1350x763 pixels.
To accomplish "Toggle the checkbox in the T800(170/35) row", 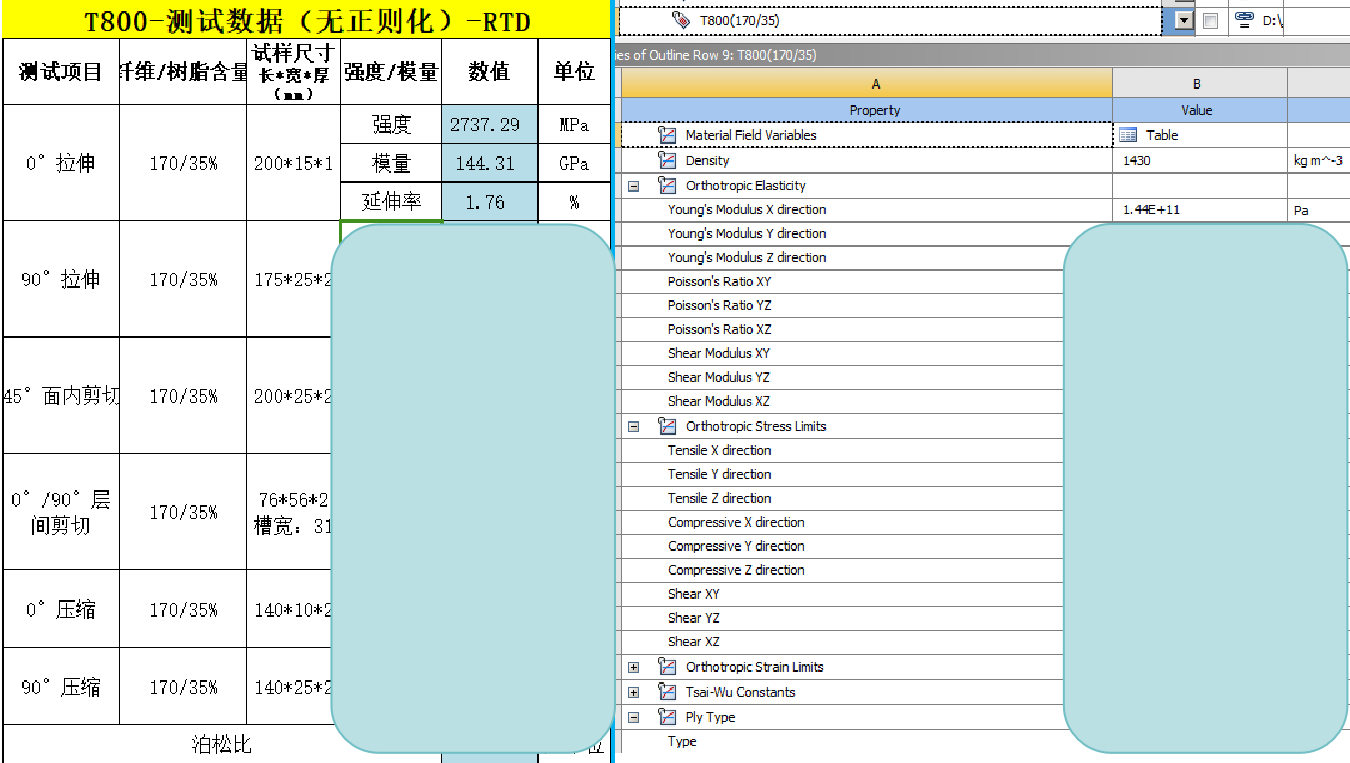I will click(1210, 21).
